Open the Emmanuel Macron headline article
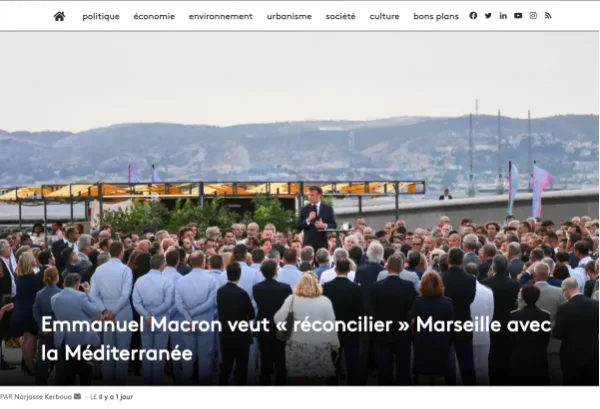 296,339
